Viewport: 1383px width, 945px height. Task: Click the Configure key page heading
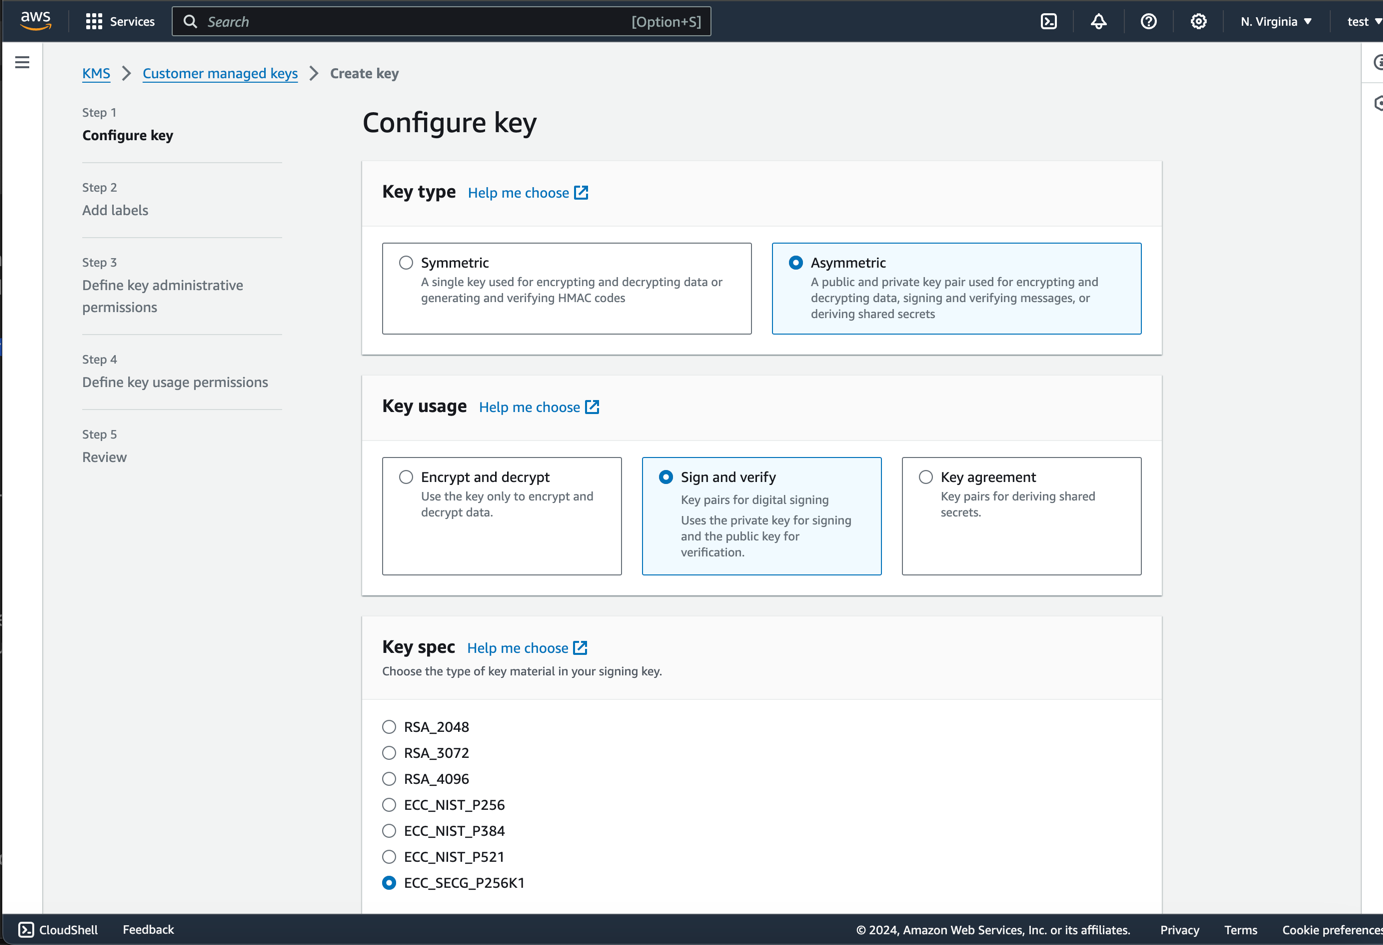(449, 122)
